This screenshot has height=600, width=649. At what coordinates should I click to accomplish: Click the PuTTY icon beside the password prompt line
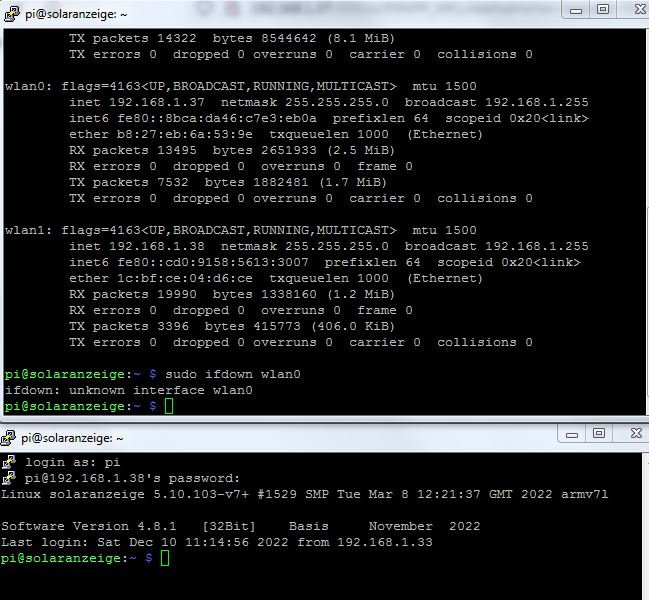[x=9, y=478]
